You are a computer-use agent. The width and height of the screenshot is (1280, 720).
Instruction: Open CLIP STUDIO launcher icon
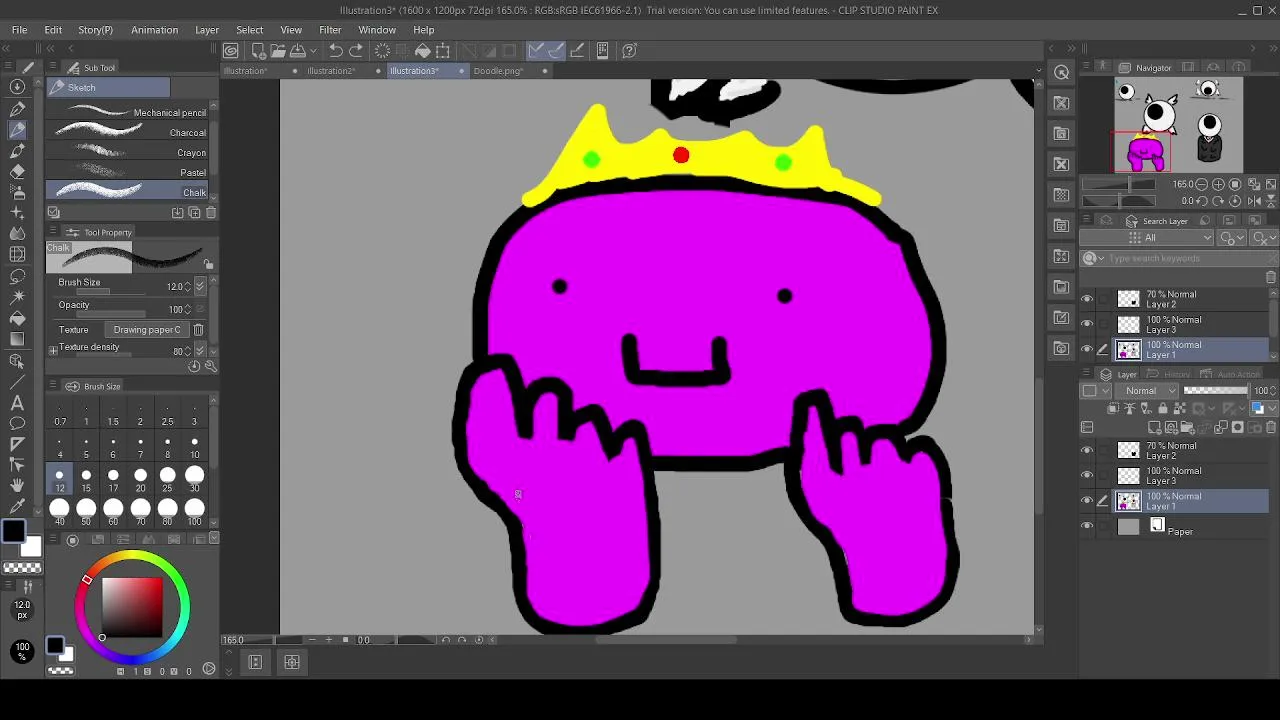231,50
